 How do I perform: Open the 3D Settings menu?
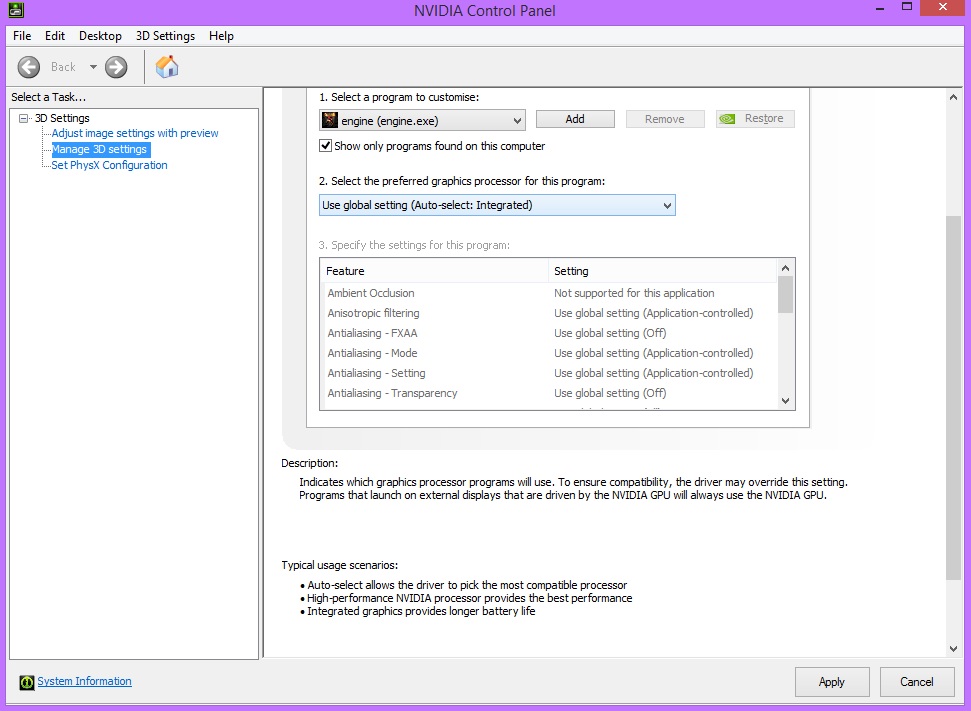165,36
